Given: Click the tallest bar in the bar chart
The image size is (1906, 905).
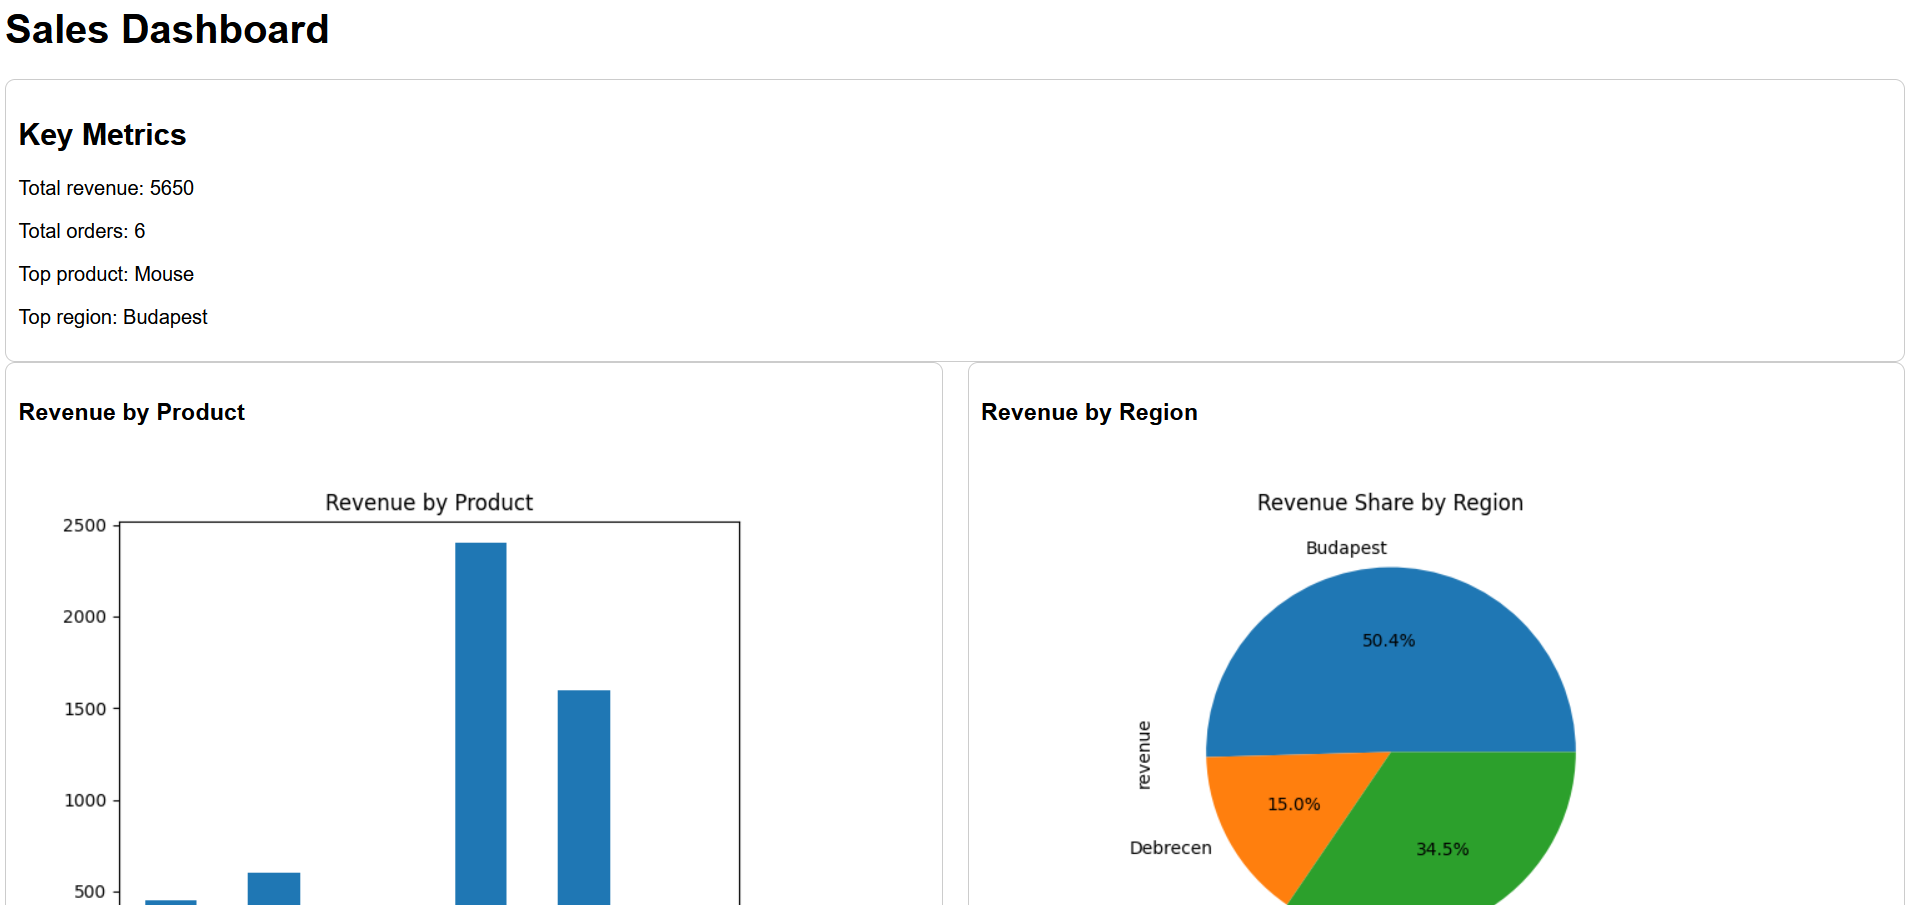Looking at the screenshot, I should tap(480, 720).
